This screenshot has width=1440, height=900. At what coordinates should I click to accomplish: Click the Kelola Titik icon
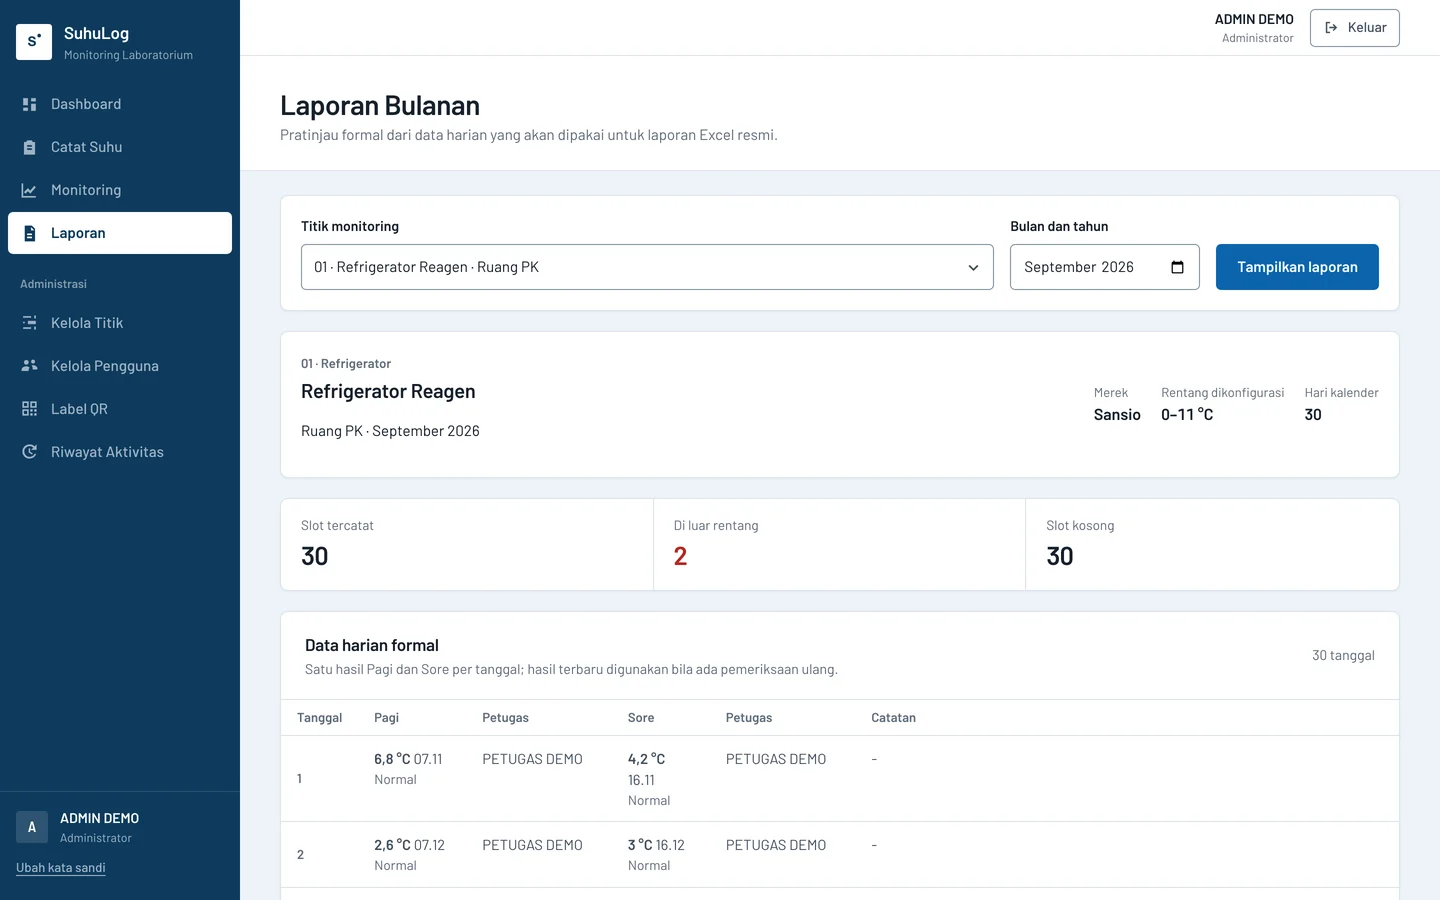point(29,323)
